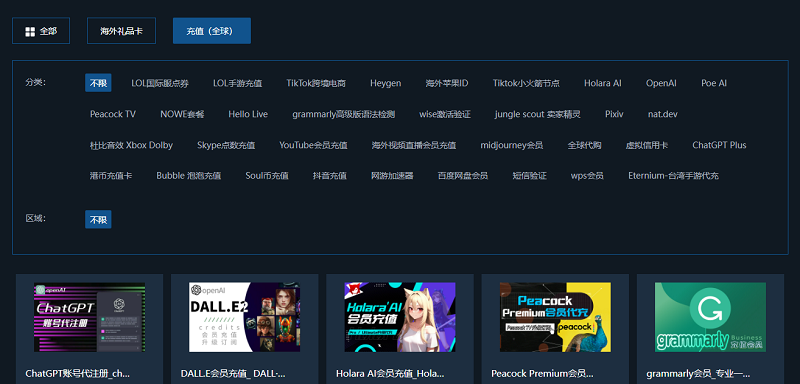The height and width of the screenshot is (384, 800).
Task: Open the 海外苹果ID category
Action: point(447,83)
